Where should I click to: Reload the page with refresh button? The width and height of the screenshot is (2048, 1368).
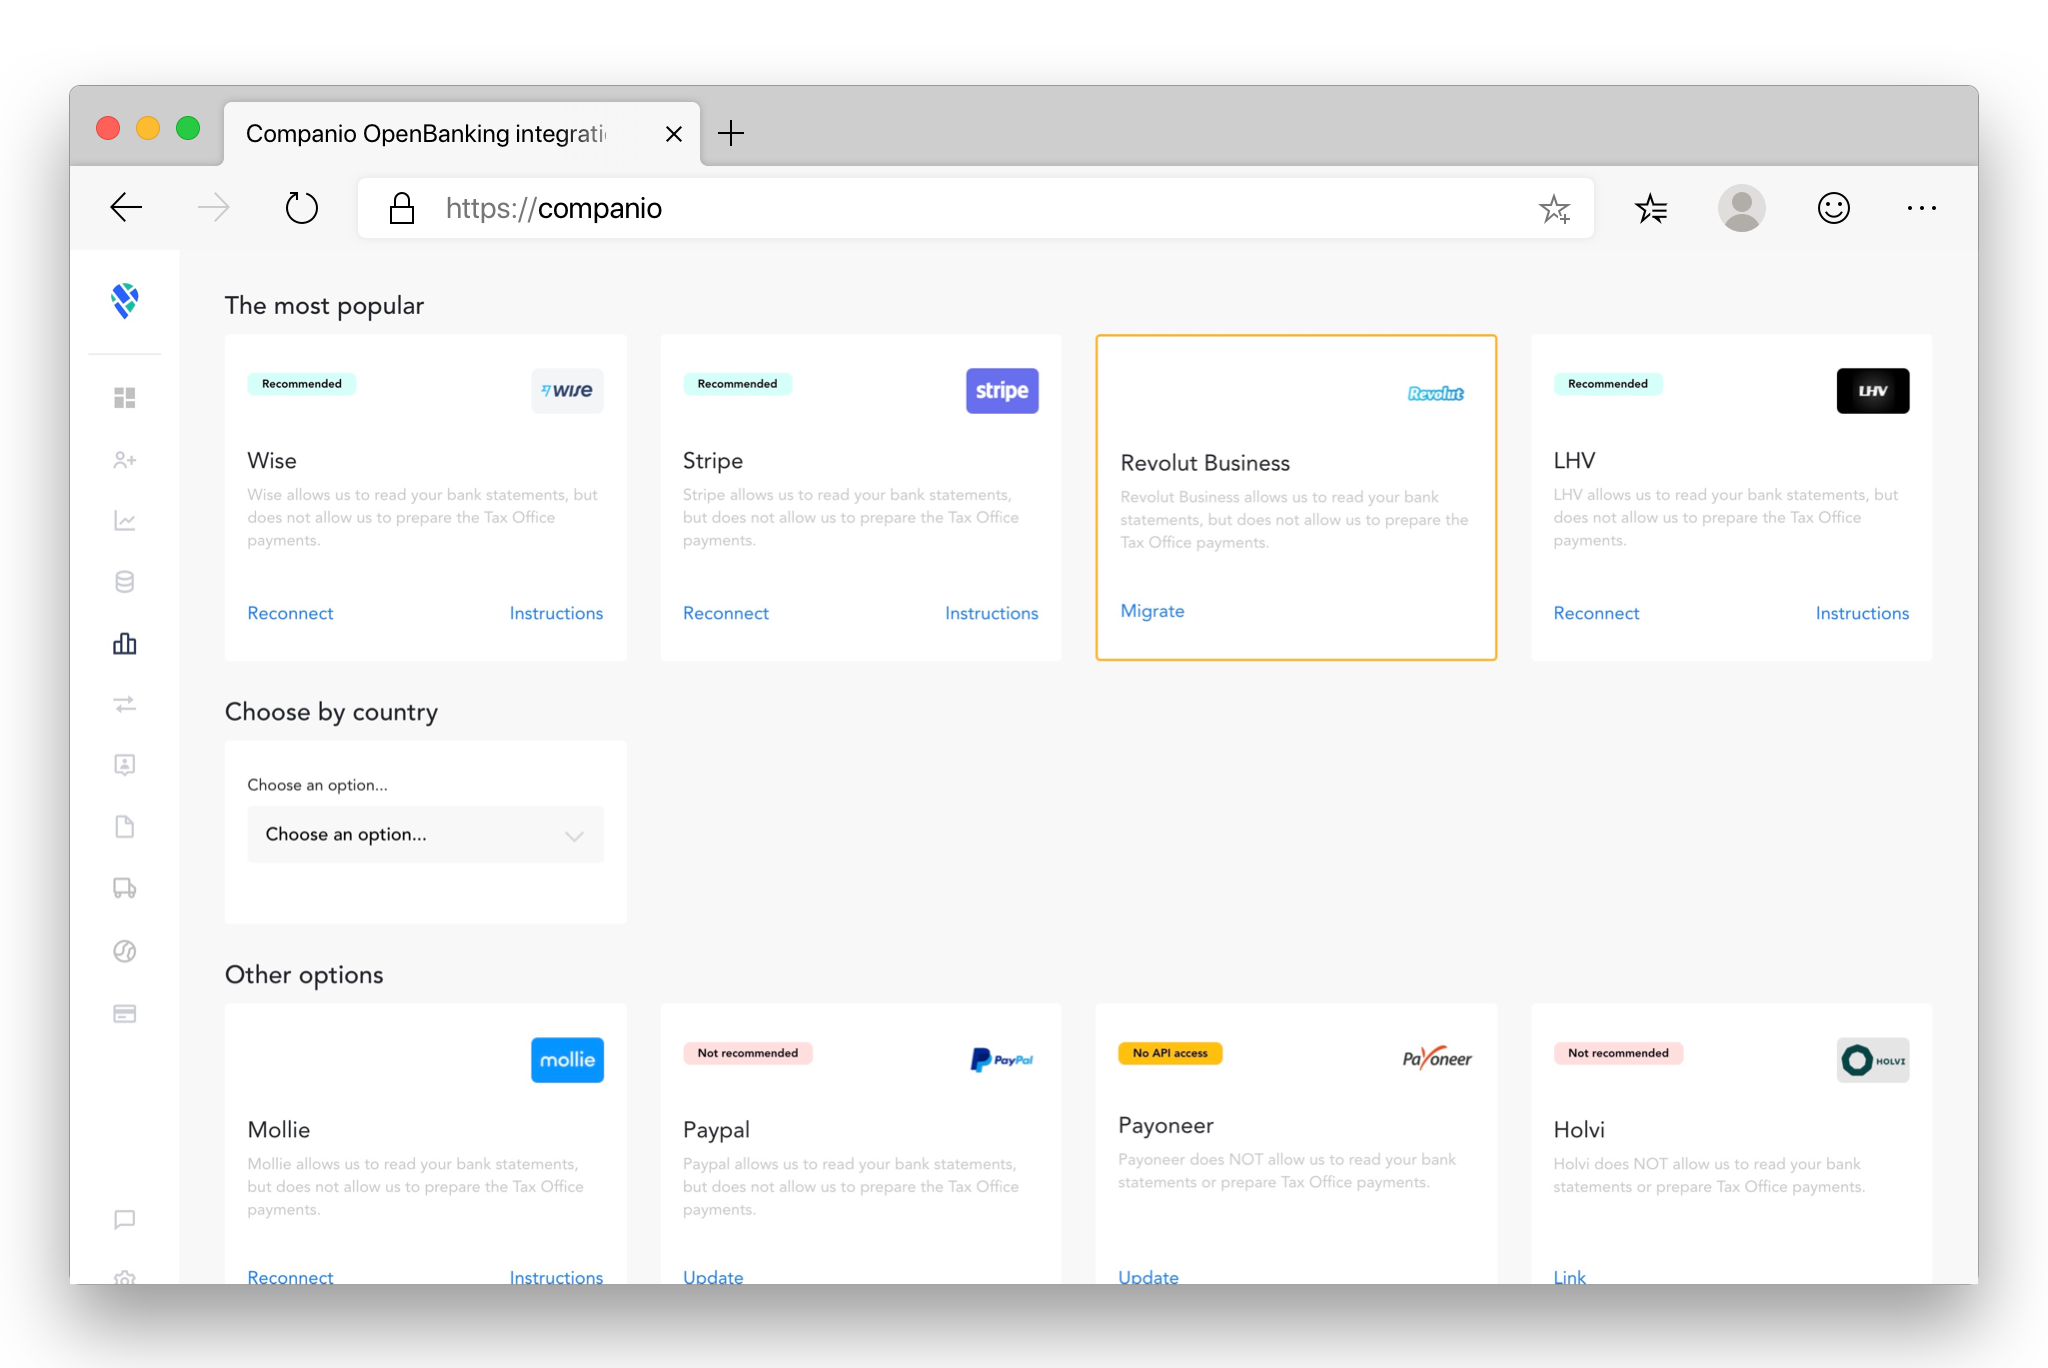click(x=301, y=208)
